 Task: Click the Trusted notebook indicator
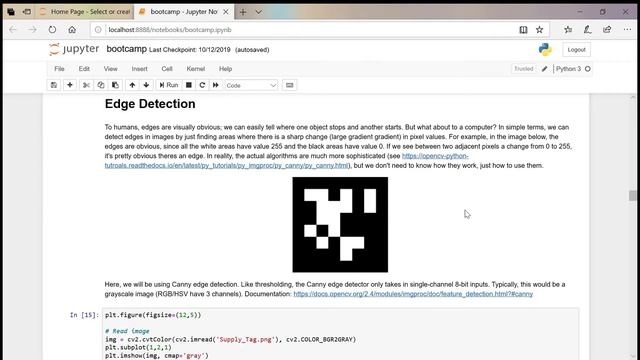click(524, 69)
